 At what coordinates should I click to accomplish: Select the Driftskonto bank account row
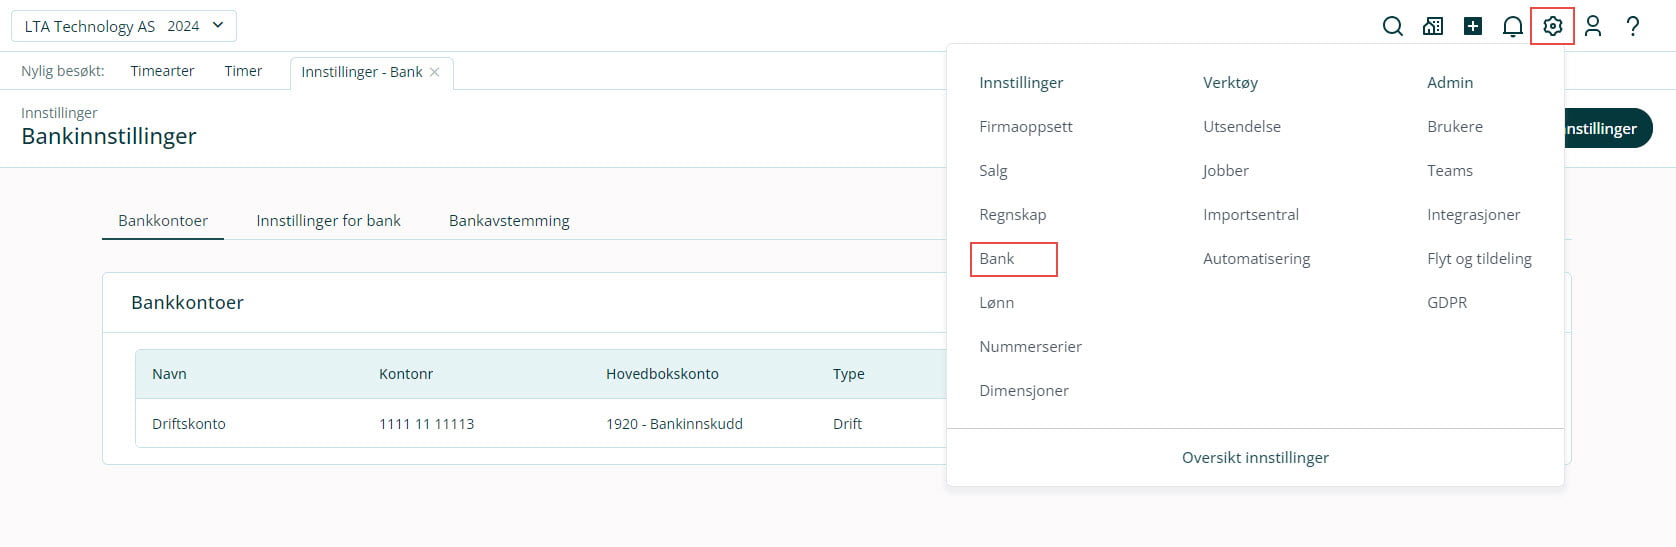[189, 424]
